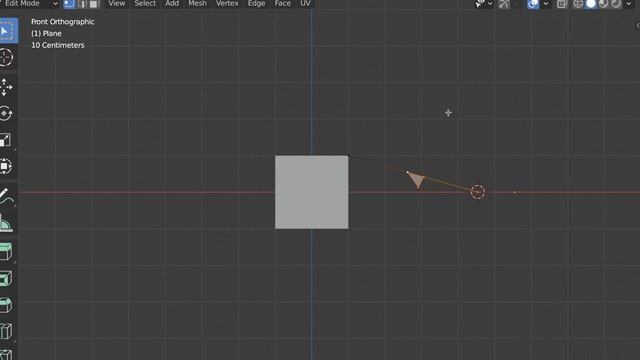Expand the overlays options dropdown
Viewport: 640px width, 360px height.
pos(546,4)
